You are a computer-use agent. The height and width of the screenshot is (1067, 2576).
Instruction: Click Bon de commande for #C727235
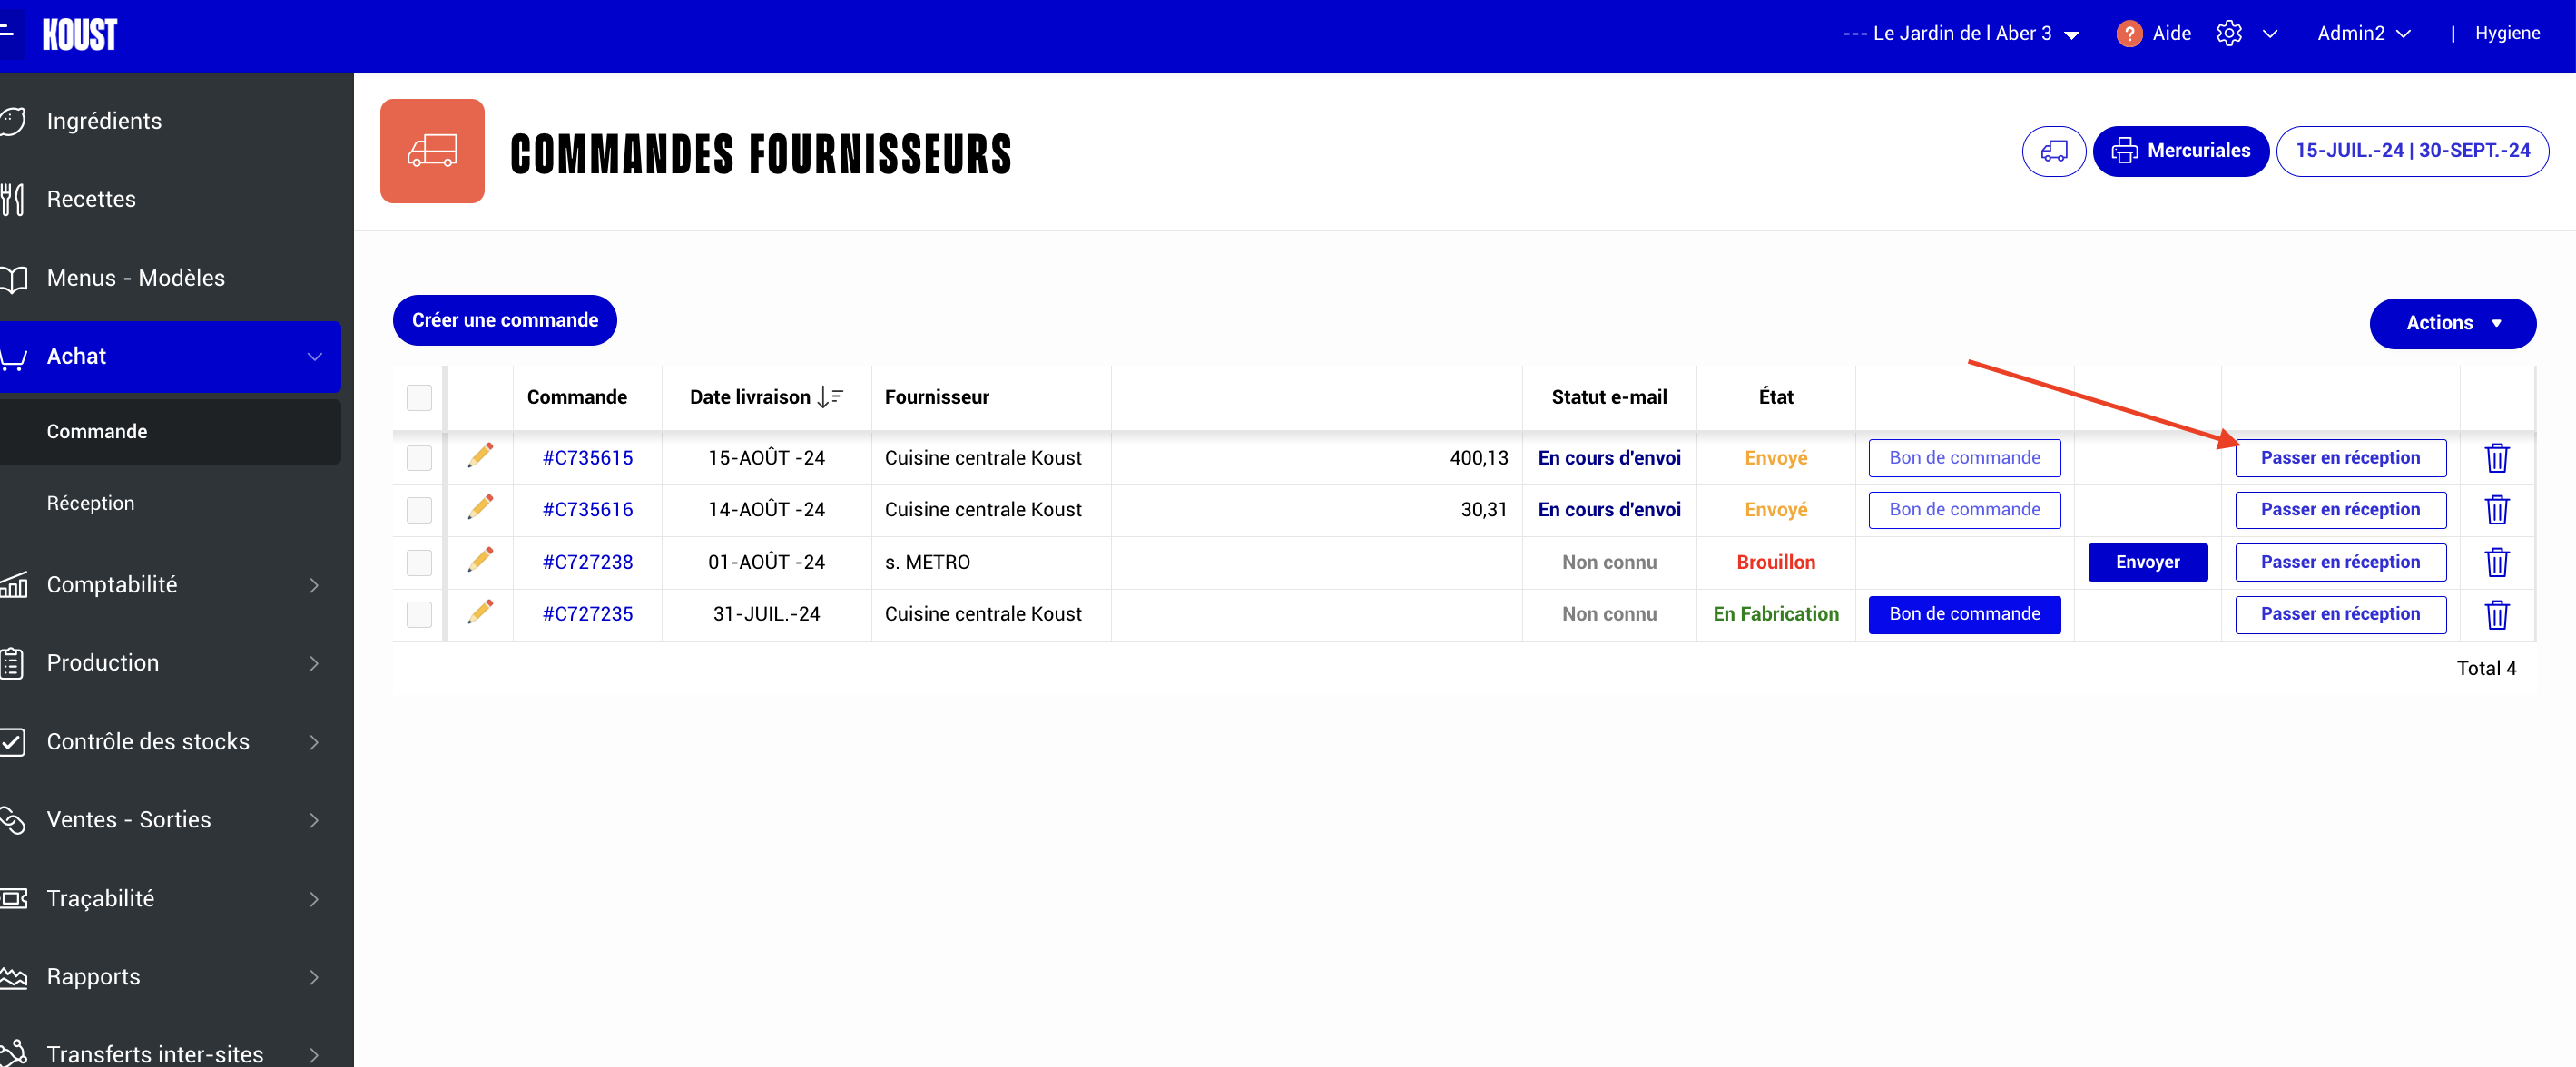(1965, 614)
